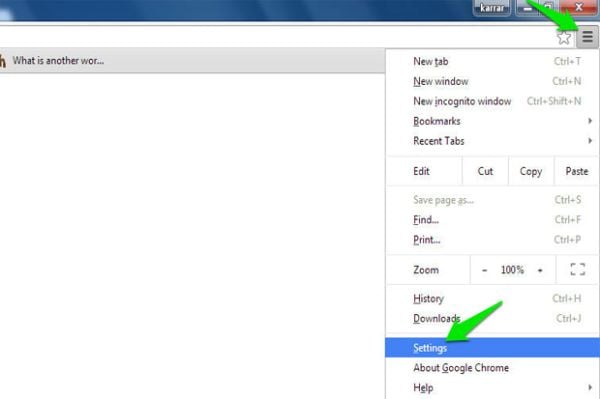
Task: Click the Paste button in Edit row
Action: click(x=577, y=171)
